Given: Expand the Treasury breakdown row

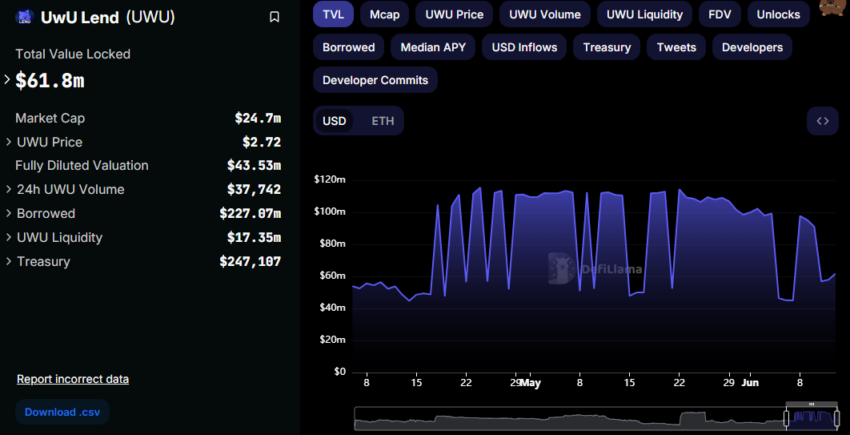Looking at the screenshot, I should point(9,261).
